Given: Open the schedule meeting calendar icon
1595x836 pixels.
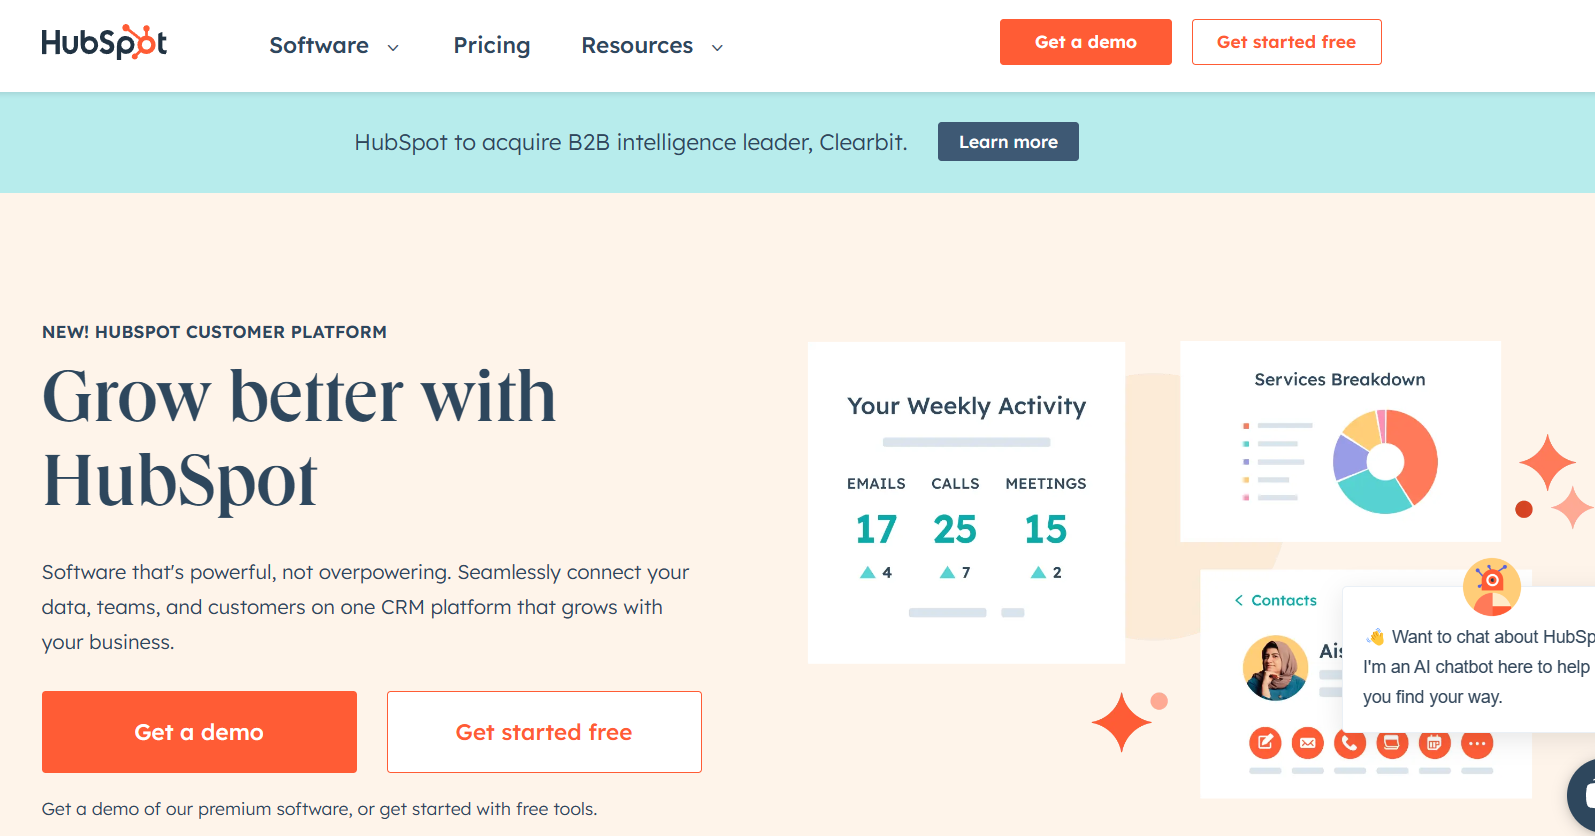Looking at the screenshot, I should click(x=1434, y=743).
